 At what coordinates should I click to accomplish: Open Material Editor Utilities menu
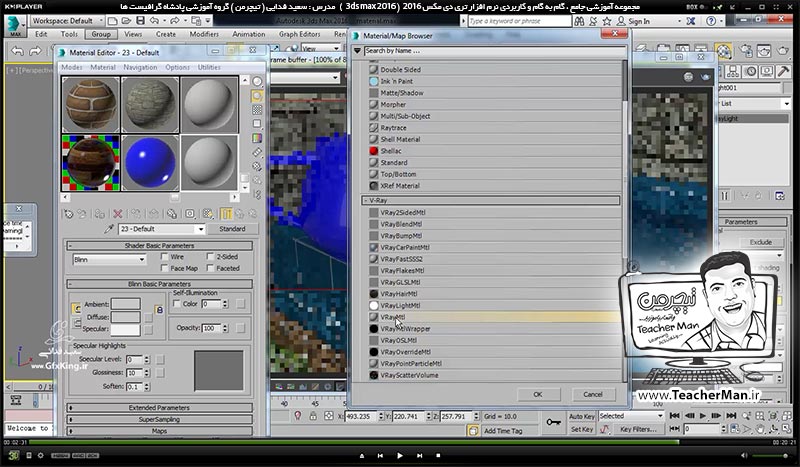click(209, 67)
